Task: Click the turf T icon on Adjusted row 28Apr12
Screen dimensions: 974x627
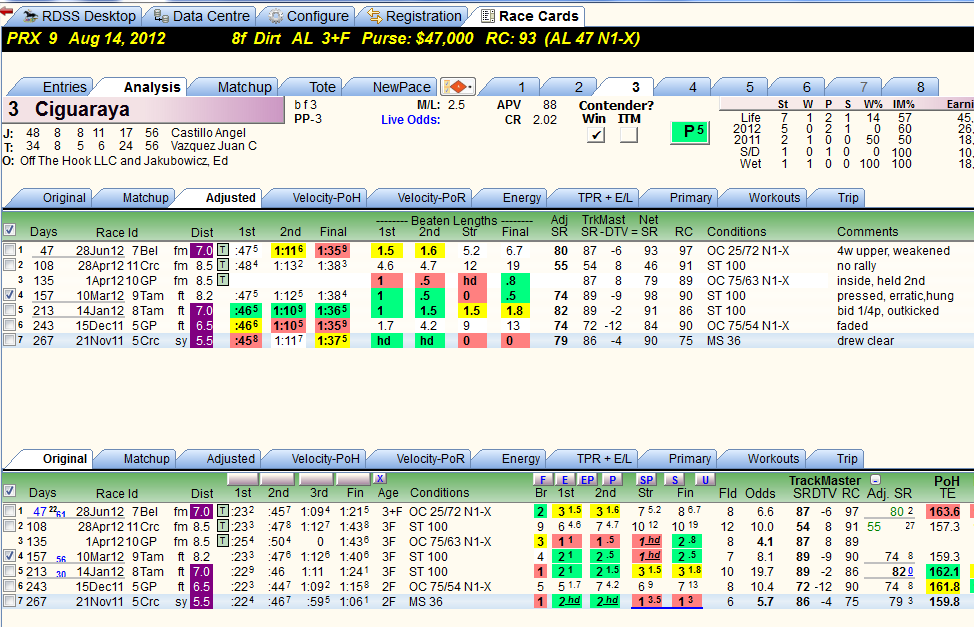Action: point(223,265)
